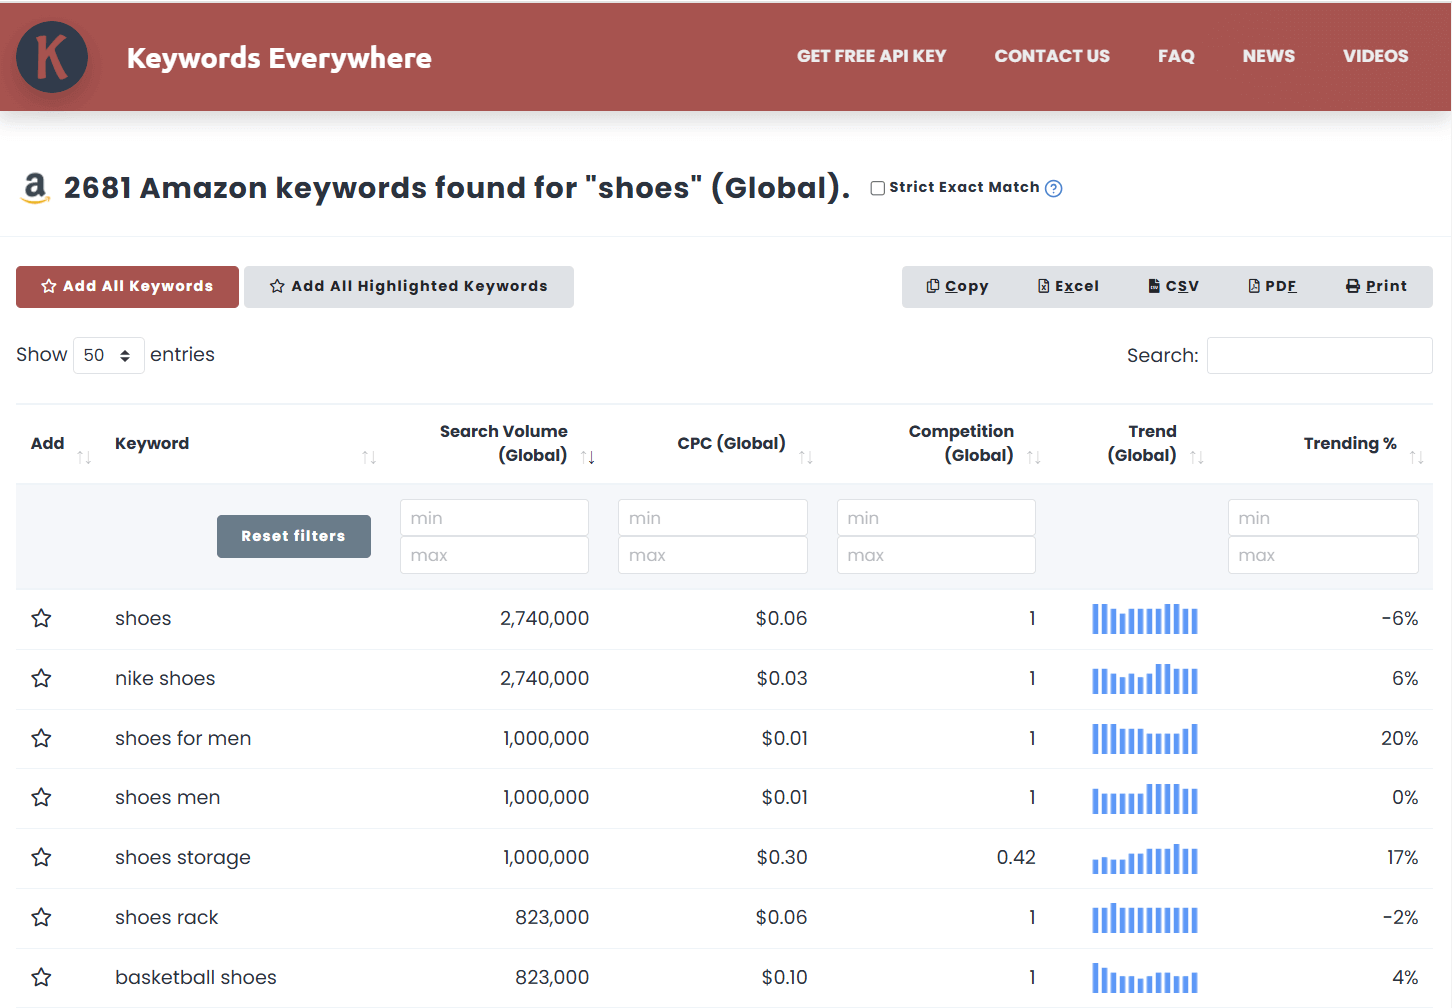The width and height of the screenshot is (1452, 1008).
Task: Go to the FAQ page
Action: click(1176, 56)
